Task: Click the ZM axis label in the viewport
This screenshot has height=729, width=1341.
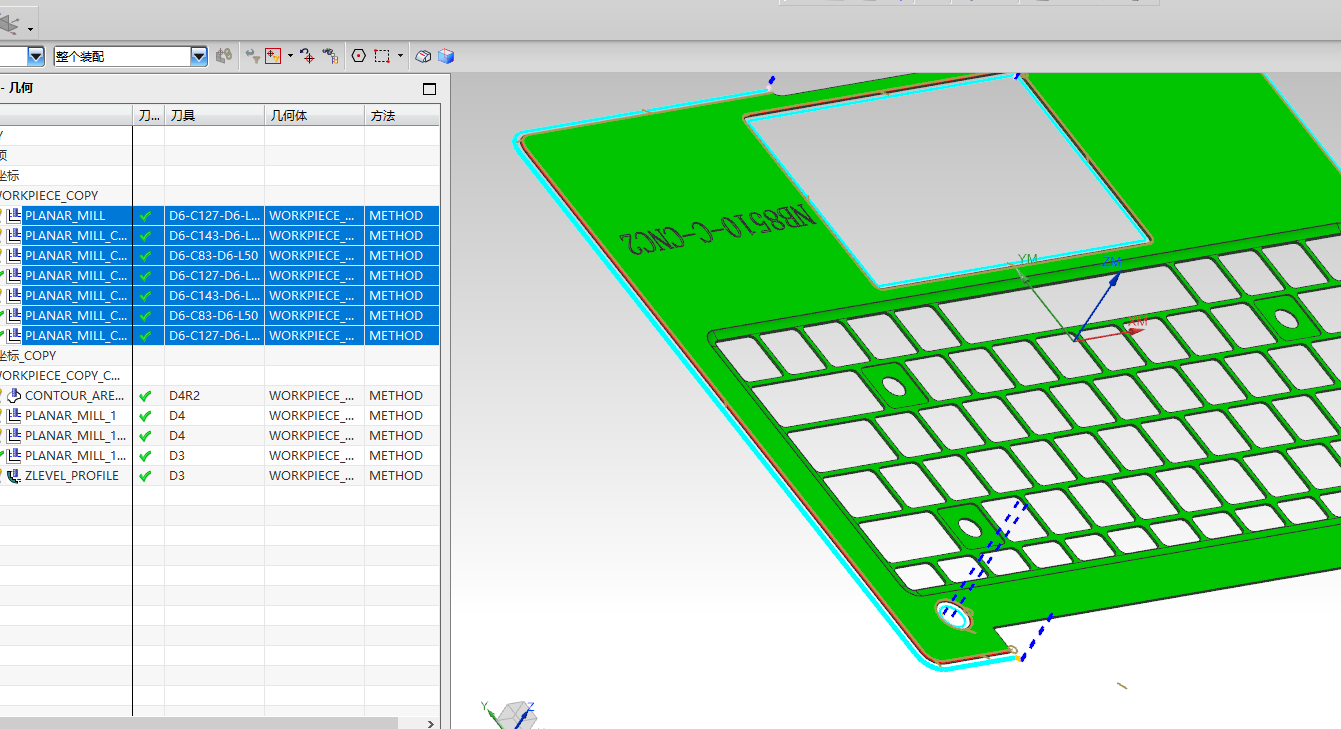Action: [1112, 262]
